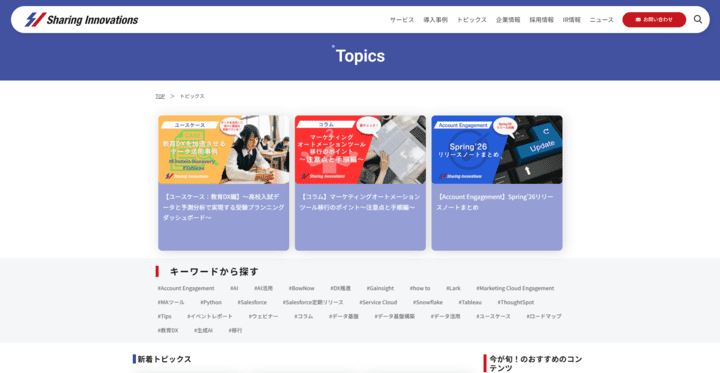Select the #ロードマップ keyword tag
This screenshot has height=373, width=720.
pyautogui.click(x=544, y=316)
